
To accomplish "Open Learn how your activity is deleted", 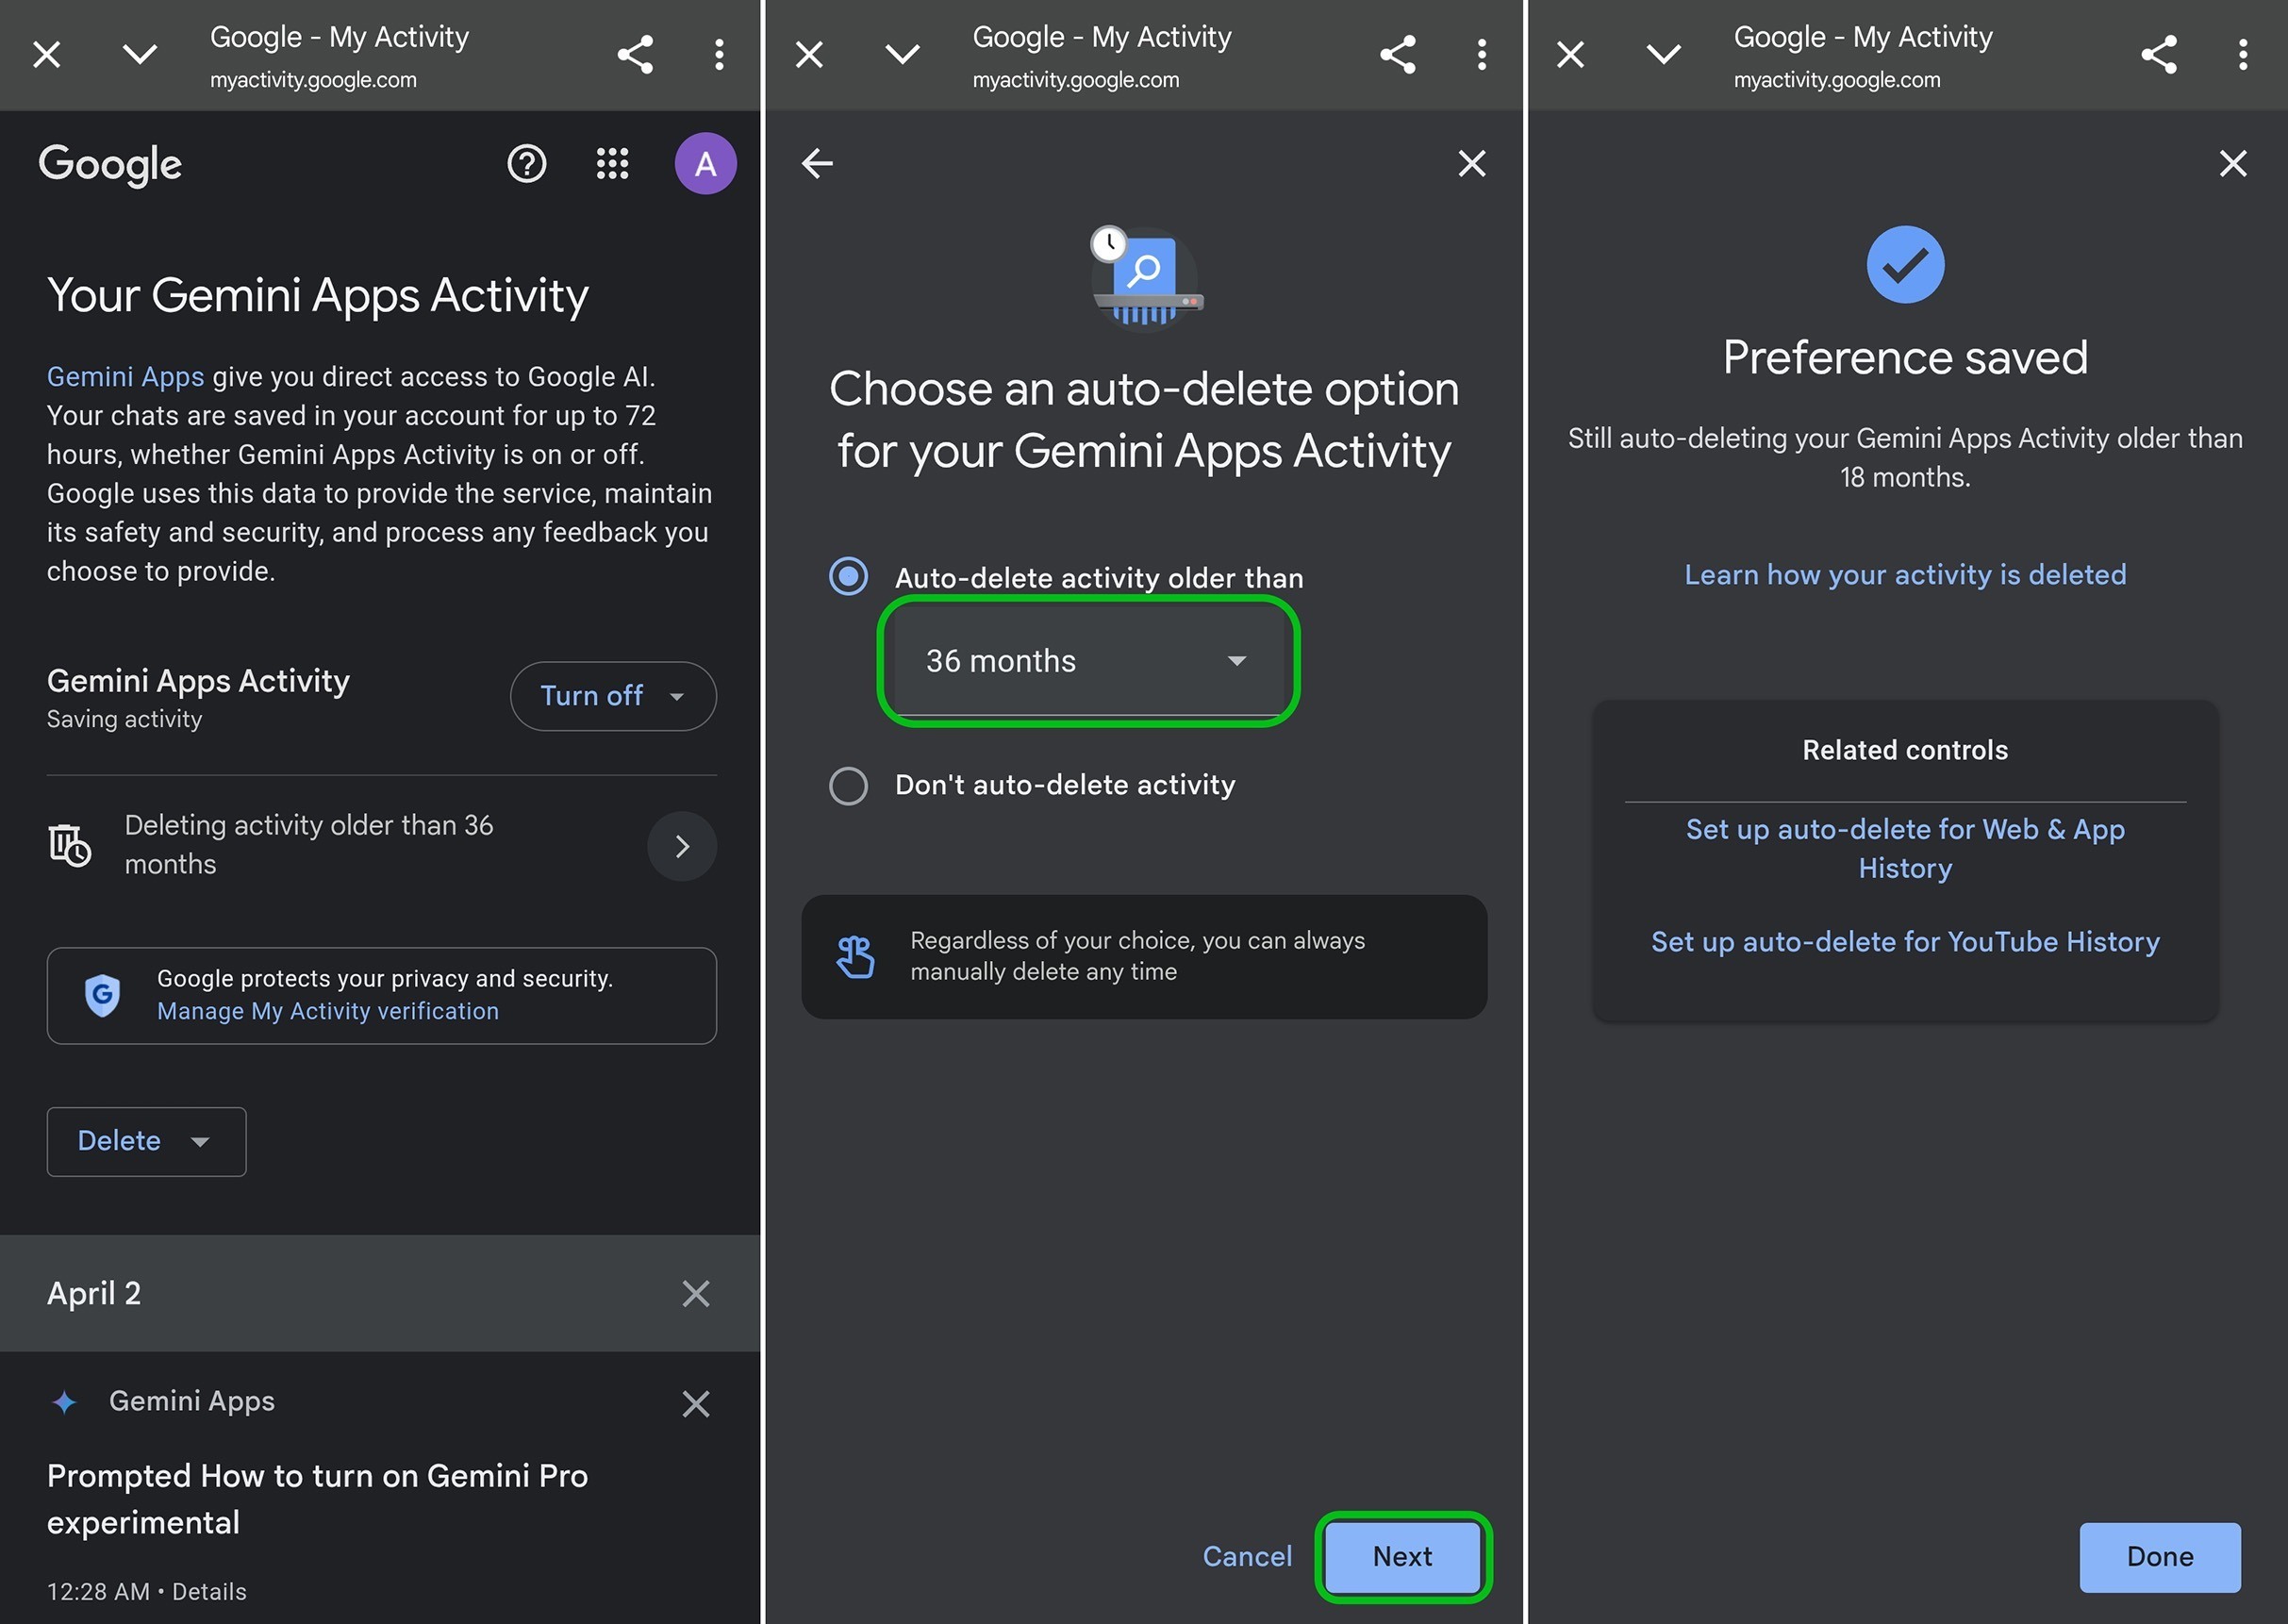I will [x=1905, y=575].
